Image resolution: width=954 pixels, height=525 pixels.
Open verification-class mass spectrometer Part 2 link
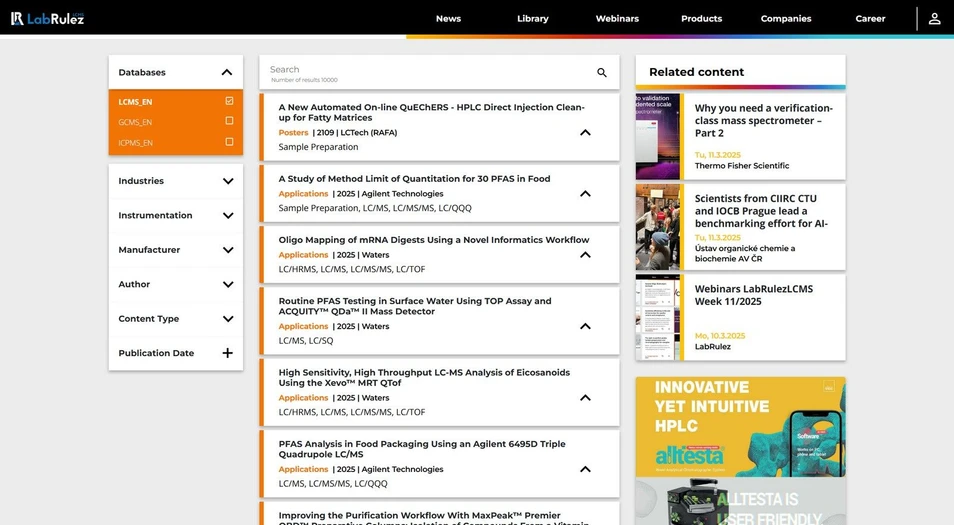[764, 120]
